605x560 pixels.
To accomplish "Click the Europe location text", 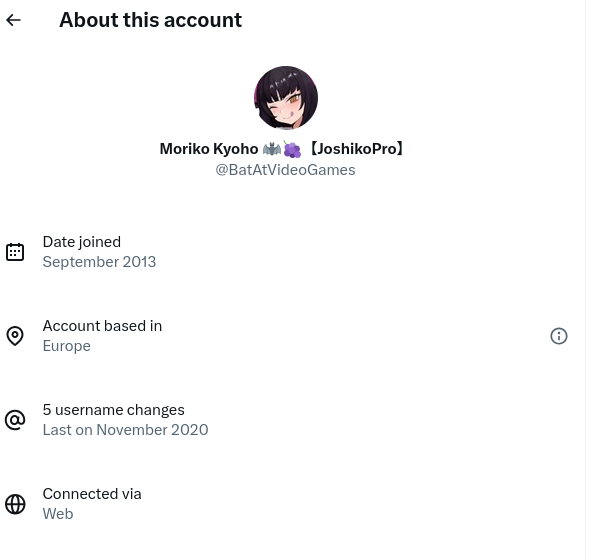I will pos(66,346).
